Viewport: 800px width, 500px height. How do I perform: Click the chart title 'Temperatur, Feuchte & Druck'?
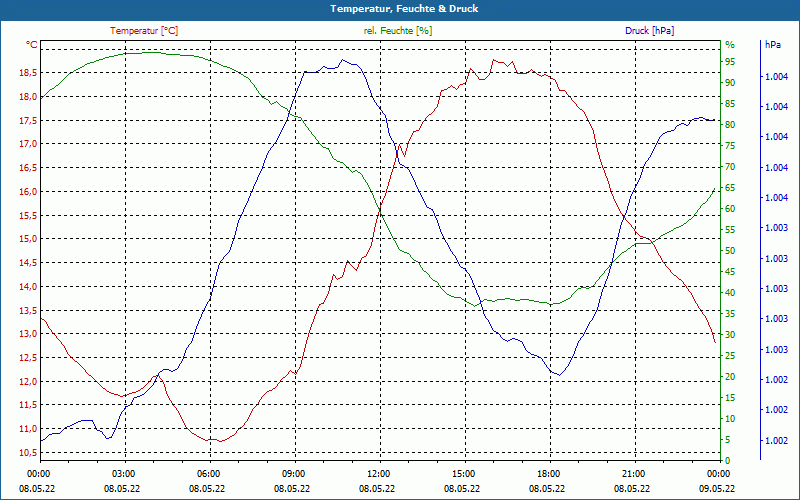click(x=404, y=9)
